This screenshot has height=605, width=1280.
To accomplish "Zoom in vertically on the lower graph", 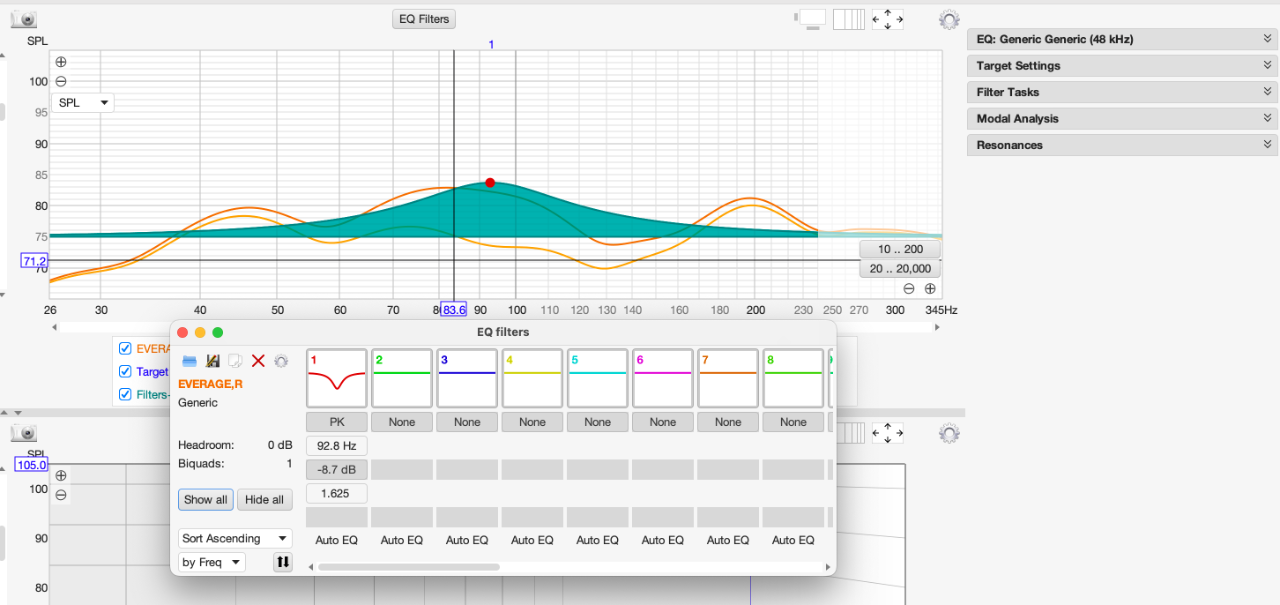I will (x=61, y=476).
